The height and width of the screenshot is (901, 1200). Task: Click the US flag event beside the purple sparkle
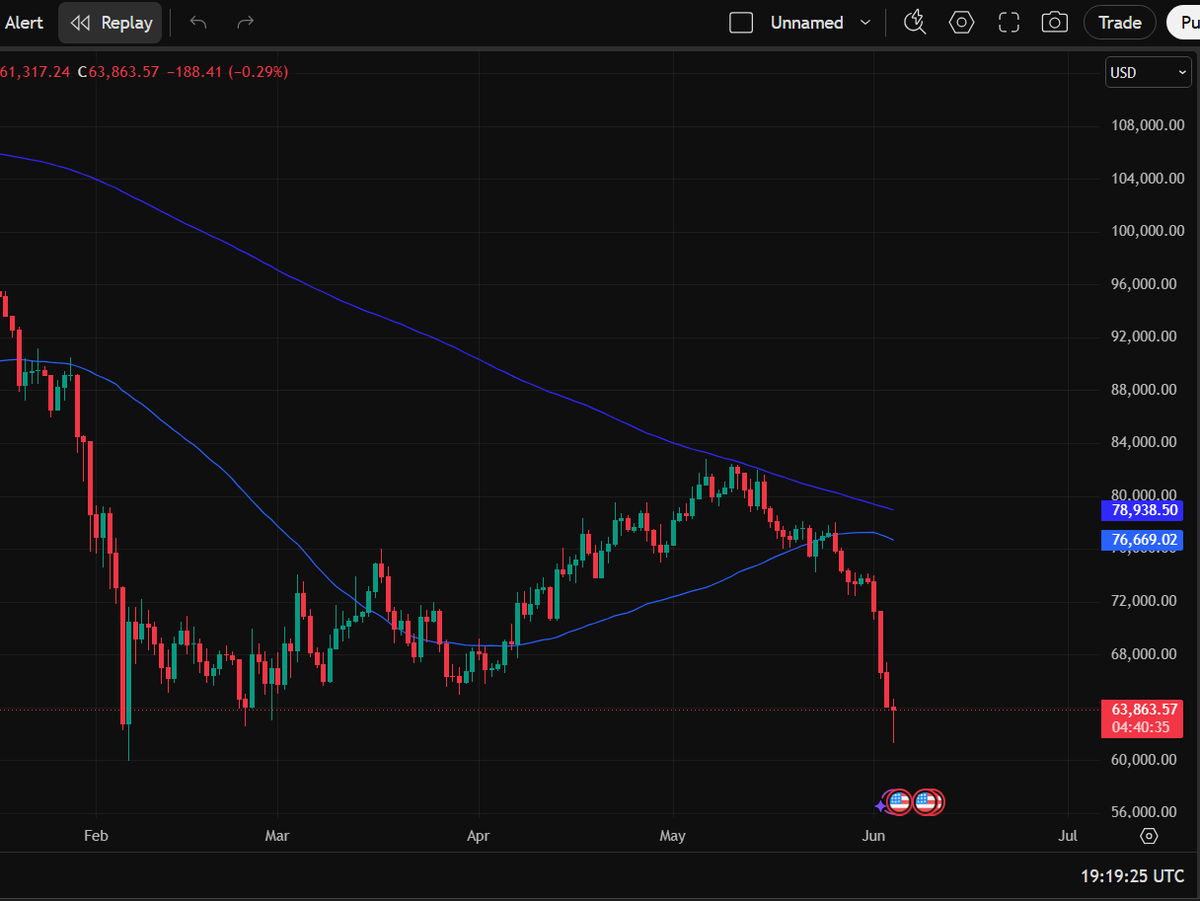click(x=899, y=802)
